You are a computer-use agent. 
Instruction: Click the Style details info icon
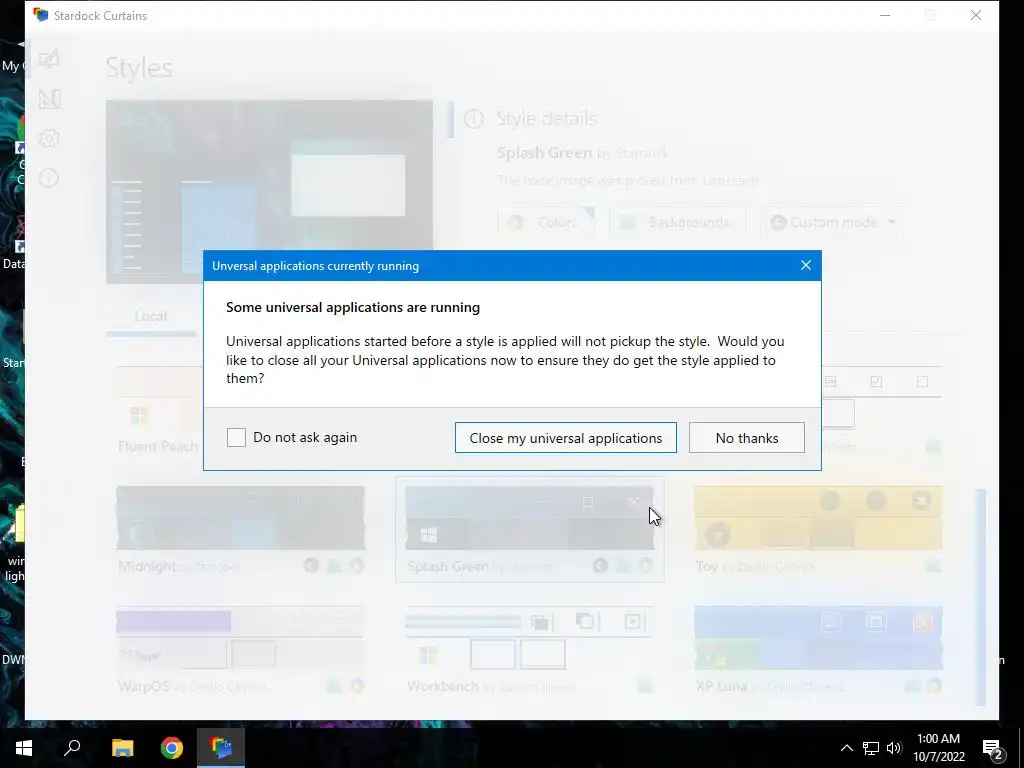(473, 119)
